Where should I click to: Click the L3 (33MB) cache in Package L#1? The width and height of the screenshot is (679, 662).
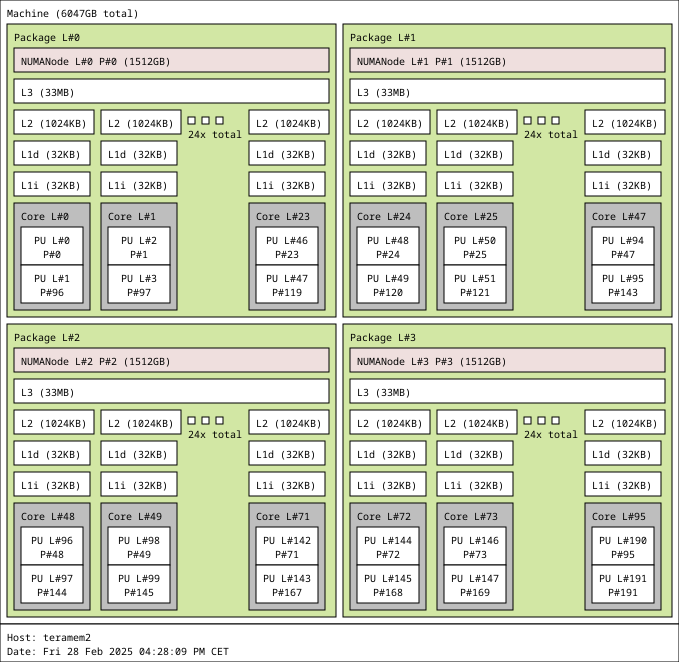pyautogui.click(x=507, y=92)
